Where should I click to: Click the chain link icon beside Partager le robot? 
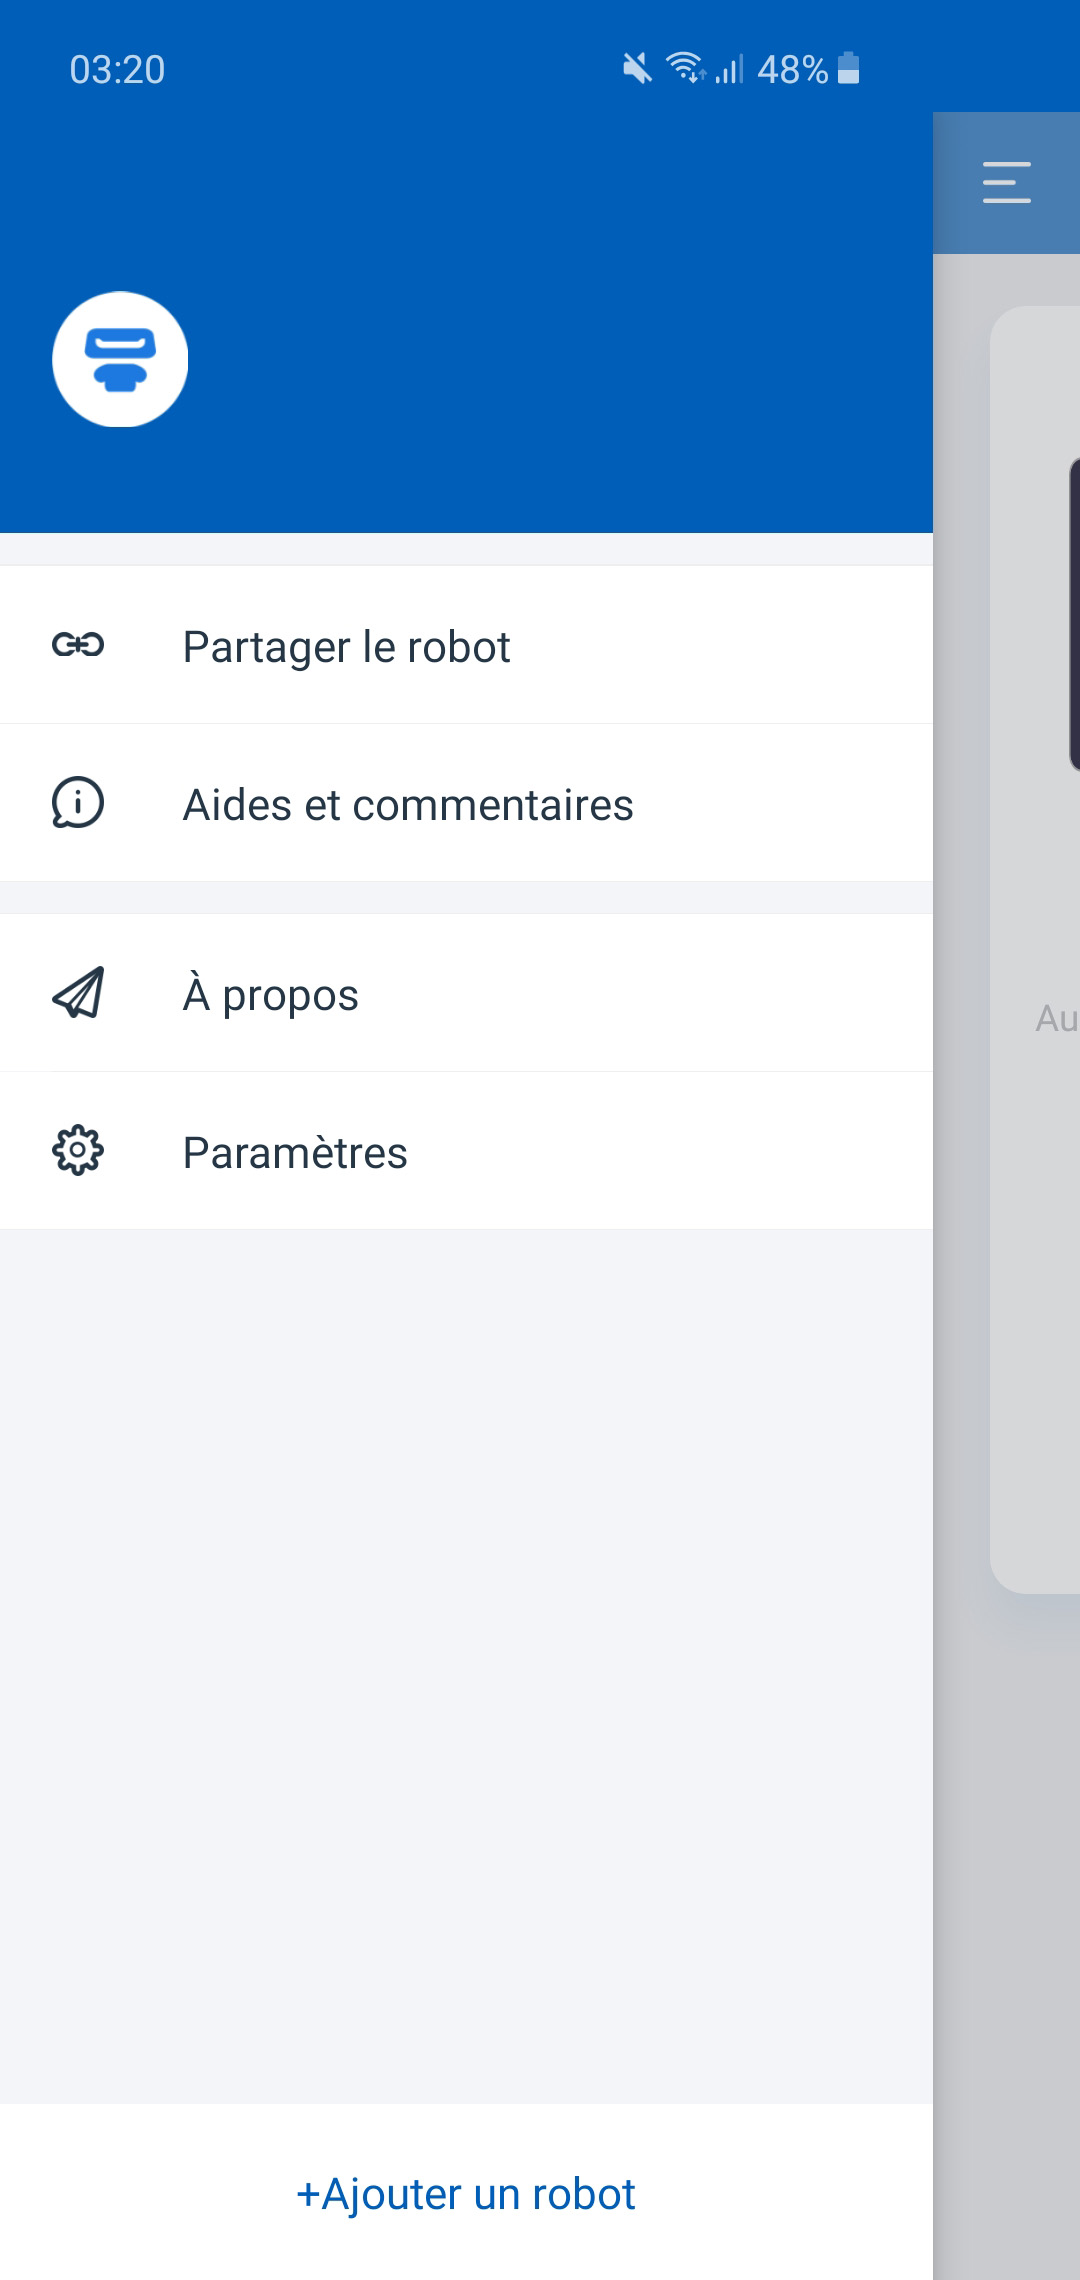pos(78,645)
